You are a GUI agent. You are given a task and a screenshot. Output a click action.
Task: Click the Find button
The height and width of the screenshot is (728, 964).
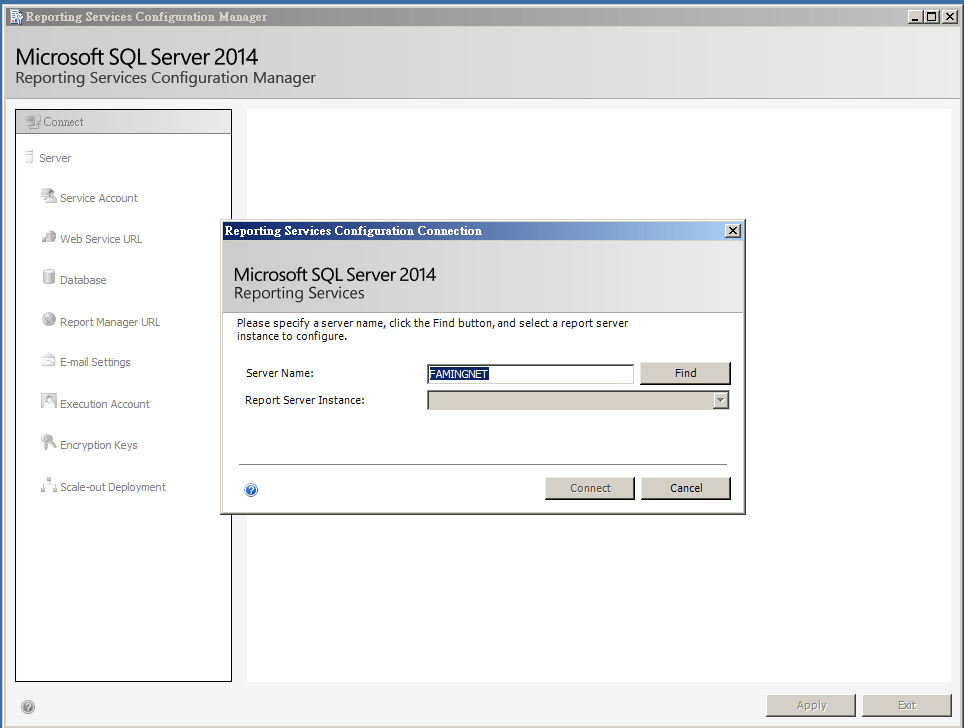coord(685,373)
